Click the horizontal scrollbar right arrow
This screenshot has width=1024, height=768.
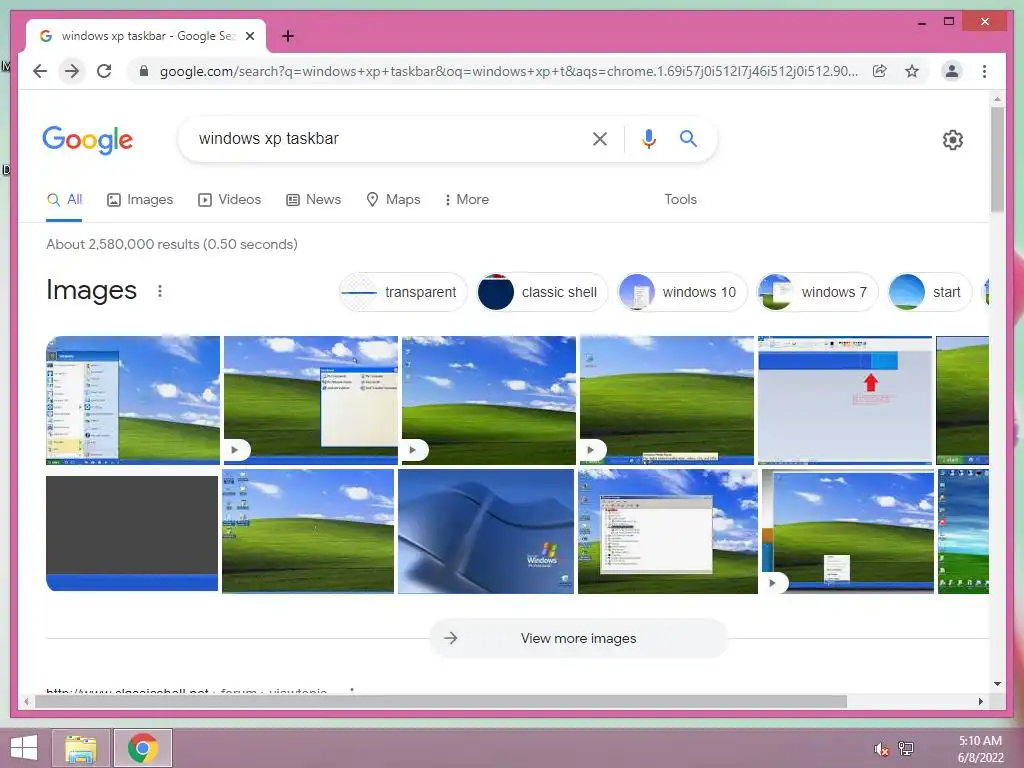[x=981, y=701]
